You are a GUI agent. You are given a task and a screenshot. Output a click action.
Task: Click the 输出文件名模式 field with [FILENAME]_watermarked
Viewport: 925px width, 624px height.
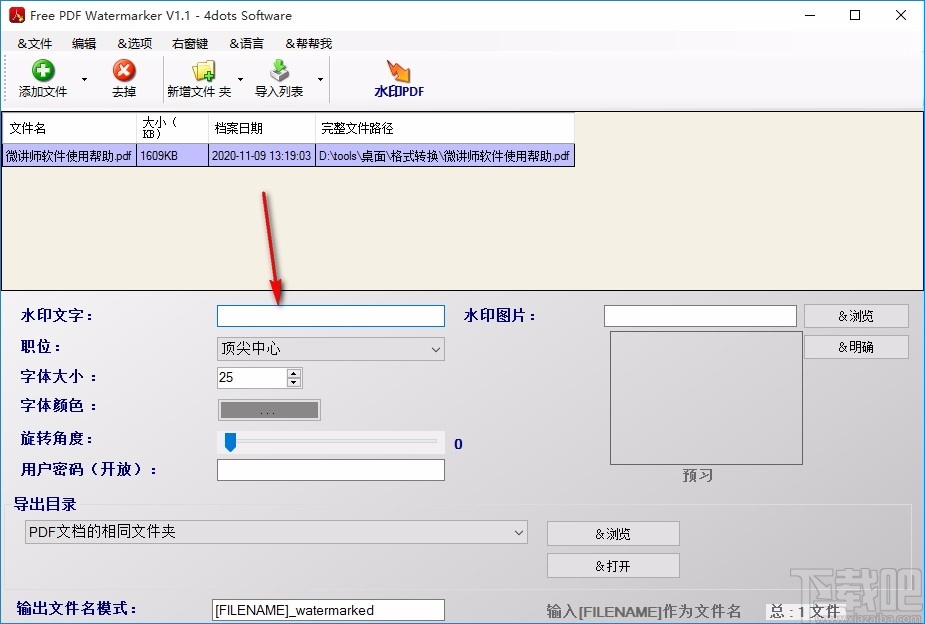click(328, 610)
